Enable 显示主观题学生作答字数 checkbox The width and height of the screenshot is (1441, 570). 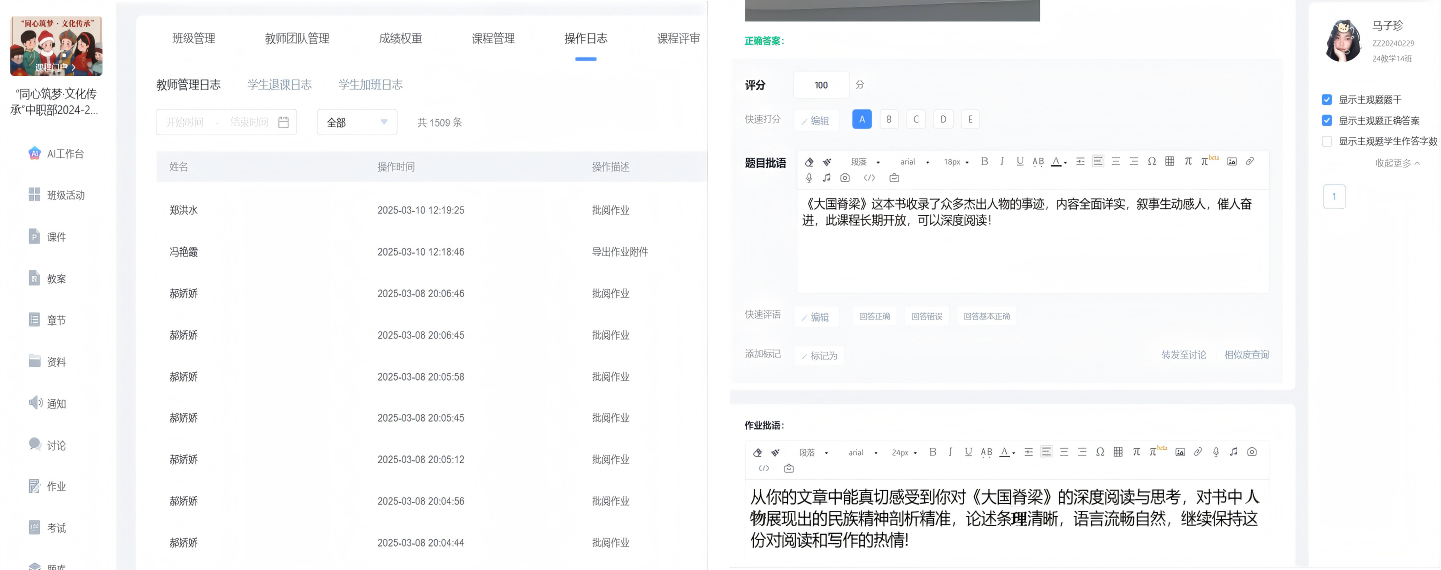[x=1327, y=141]
